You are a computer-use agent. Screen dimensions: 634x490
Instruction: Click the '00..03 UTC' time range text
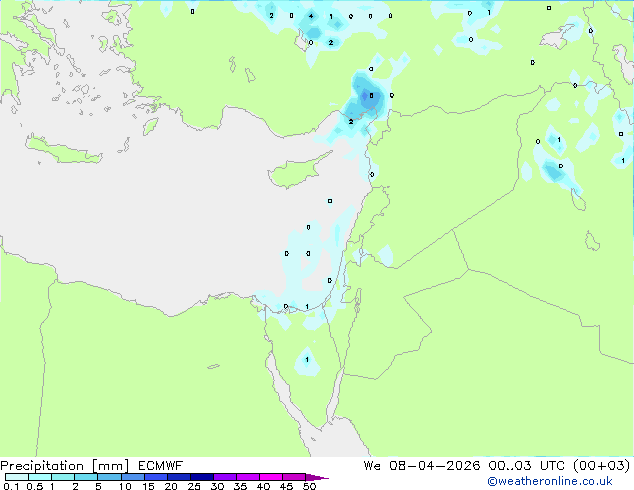pos(526,466)
